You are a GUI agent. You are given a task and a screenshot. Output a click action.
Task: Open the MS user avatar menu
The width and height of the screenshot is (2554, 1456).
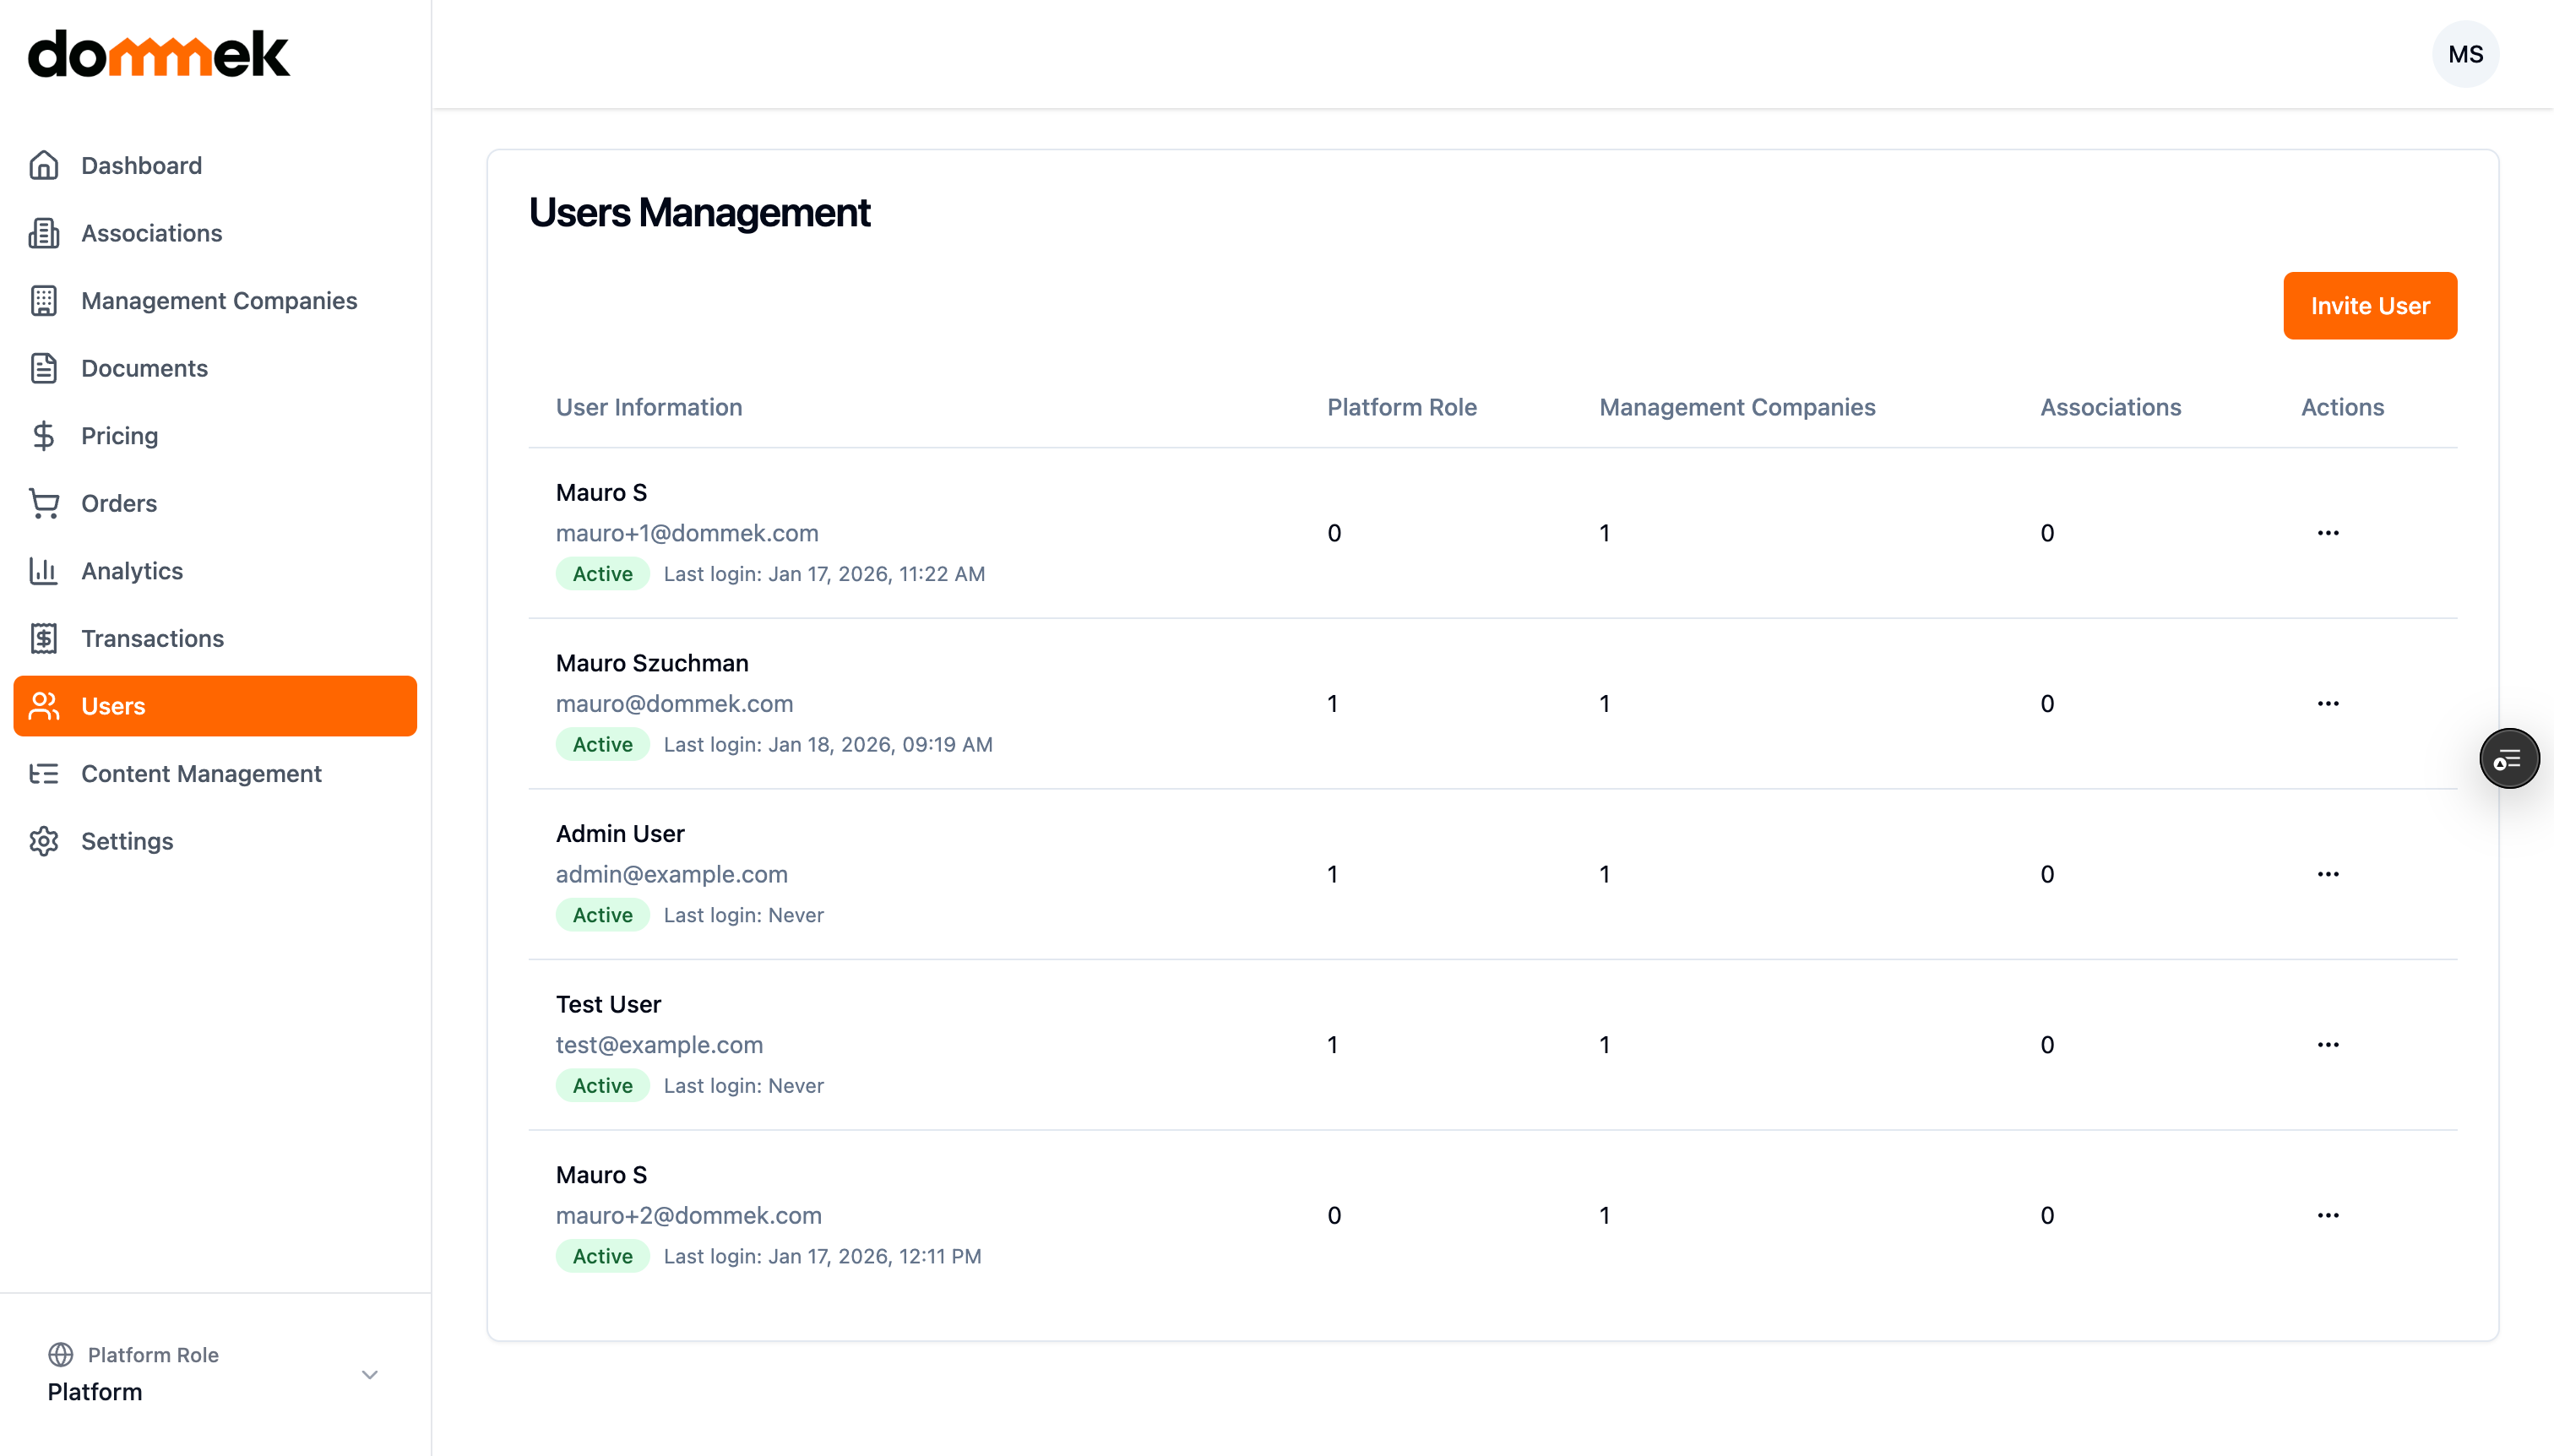pyautogui.click(x=2465, y=54)
